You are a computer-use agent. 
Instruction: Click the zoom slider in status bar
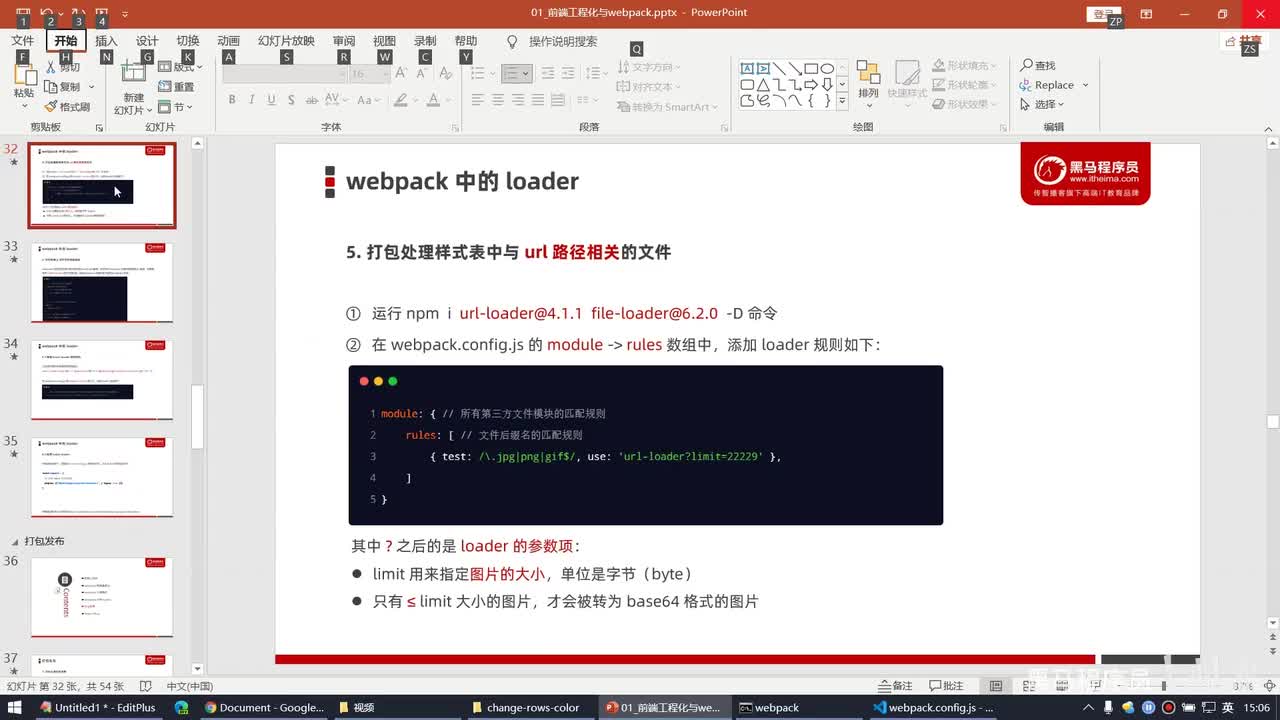(1164, 686)
